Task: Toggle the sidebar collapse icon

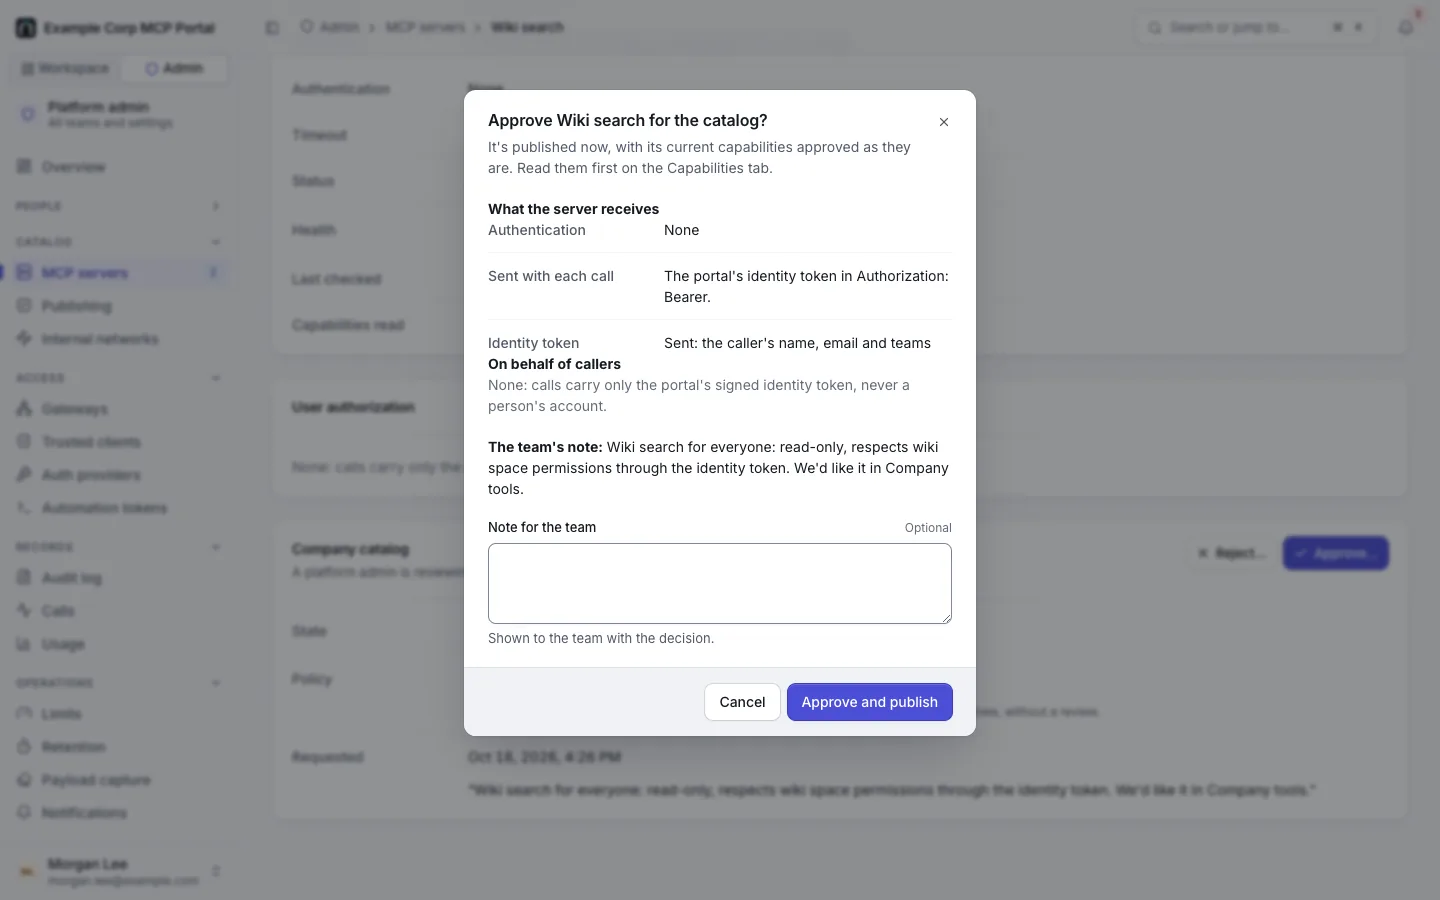Action: point(272,28)
